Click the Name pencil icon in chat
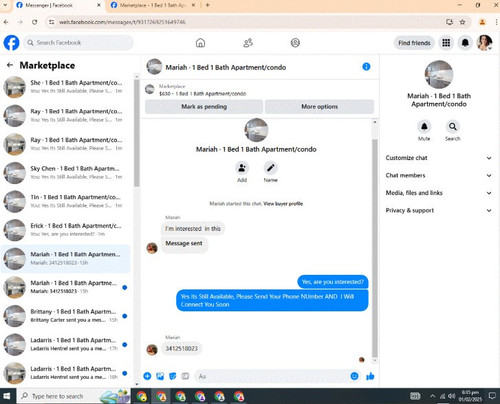The height and width of the screenshot is (404, 500). tap(271, 168)
